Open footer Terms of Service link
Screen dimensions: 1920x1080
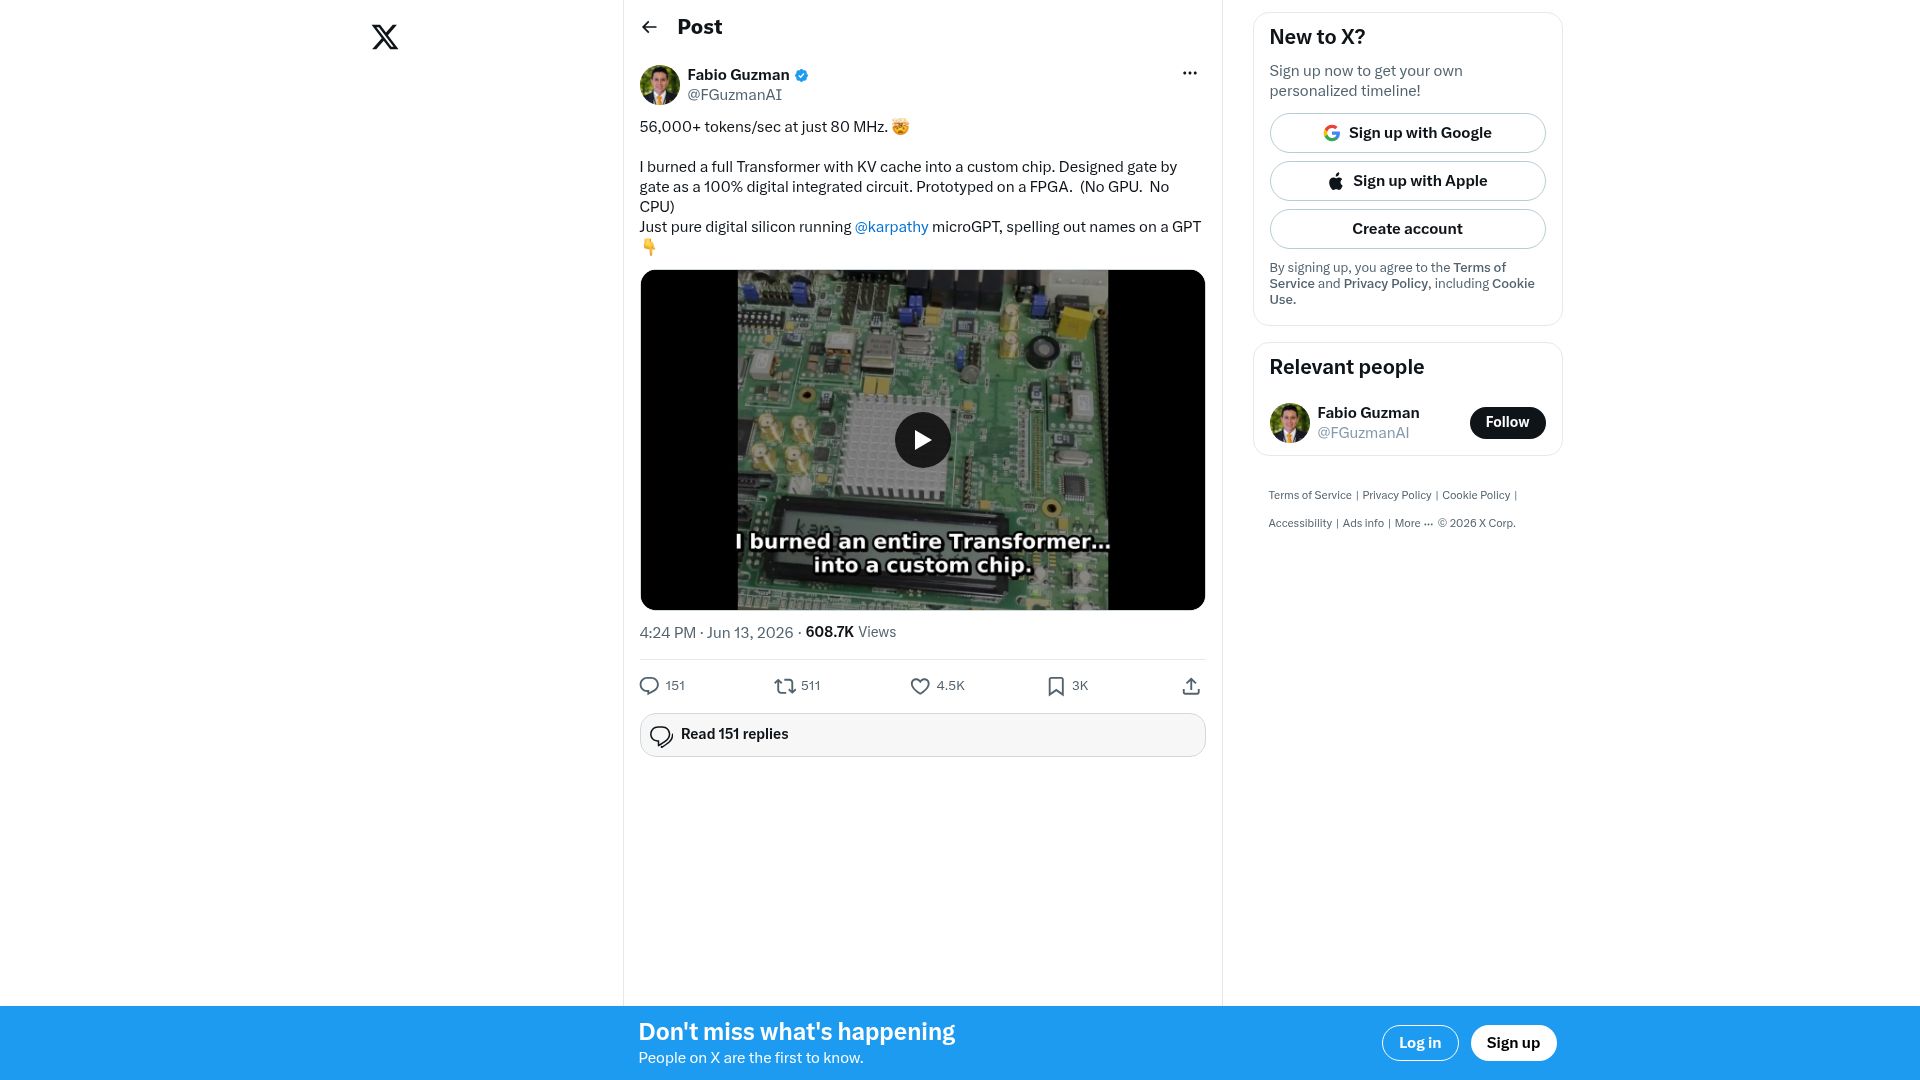click(x=1309, y=496)
